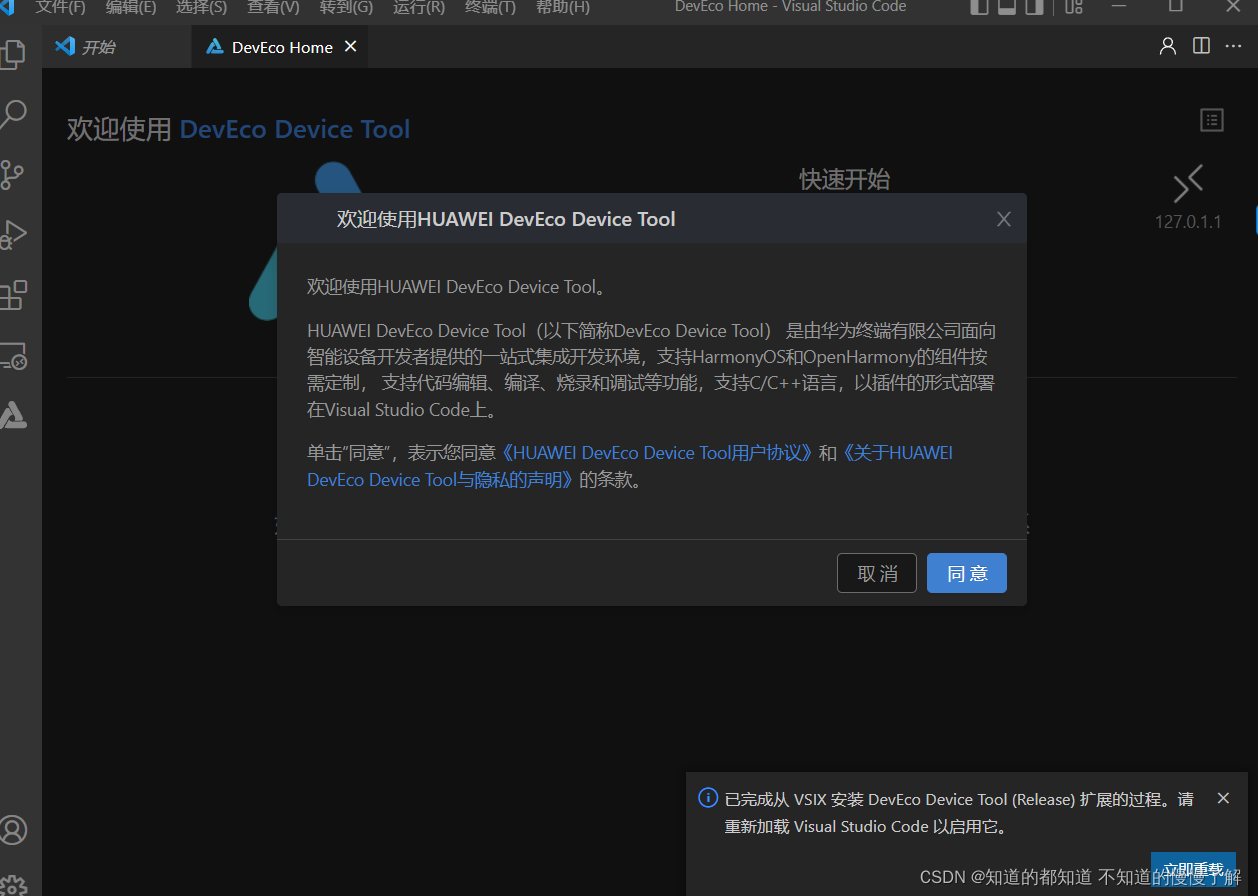The width and height of the screenshot is (1258, 896).
Task: Split the editor to the right
Action: click(x=1201, y=46)
